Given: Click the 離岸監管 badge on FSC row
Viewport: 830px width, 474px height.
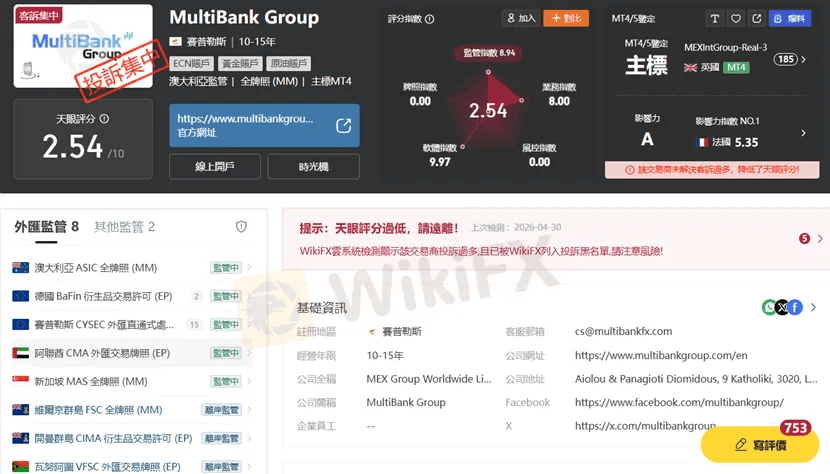Looking at the screenshot, I should pyautogui.click(x=221, y=410).
